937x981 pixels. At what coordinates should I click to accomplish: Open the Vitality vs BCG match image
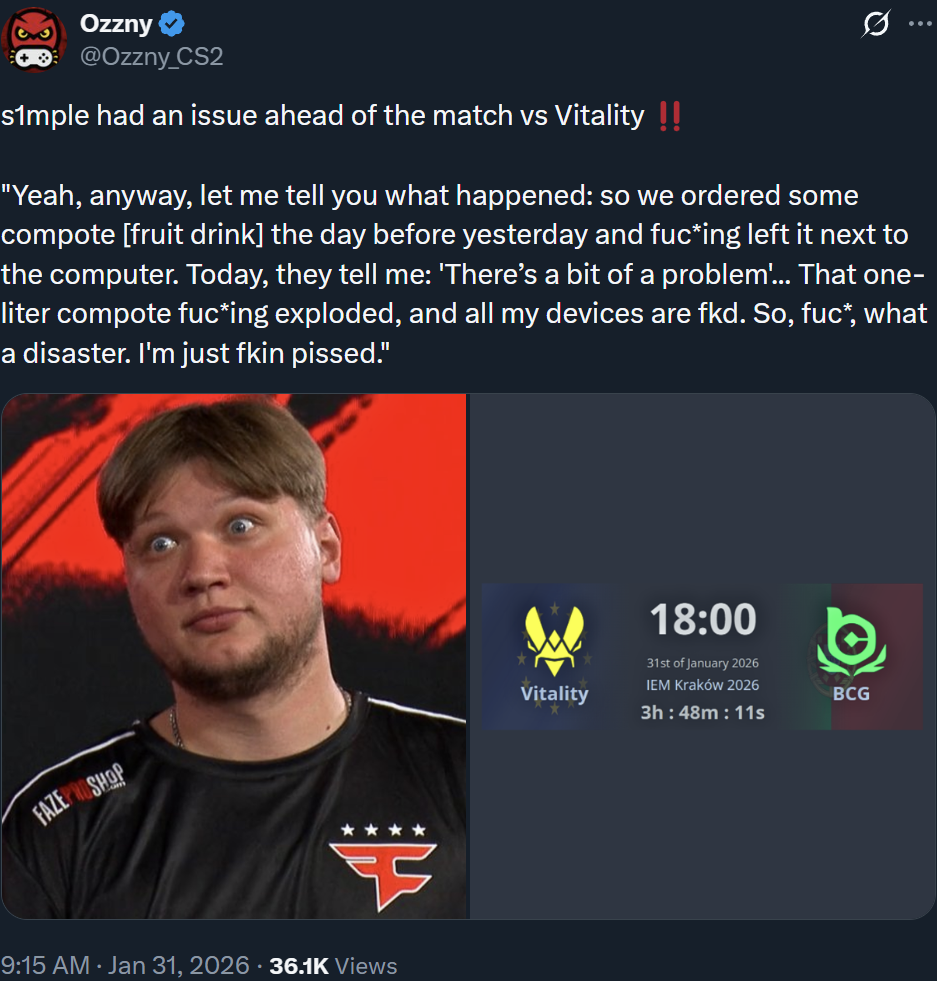[702, 656]
